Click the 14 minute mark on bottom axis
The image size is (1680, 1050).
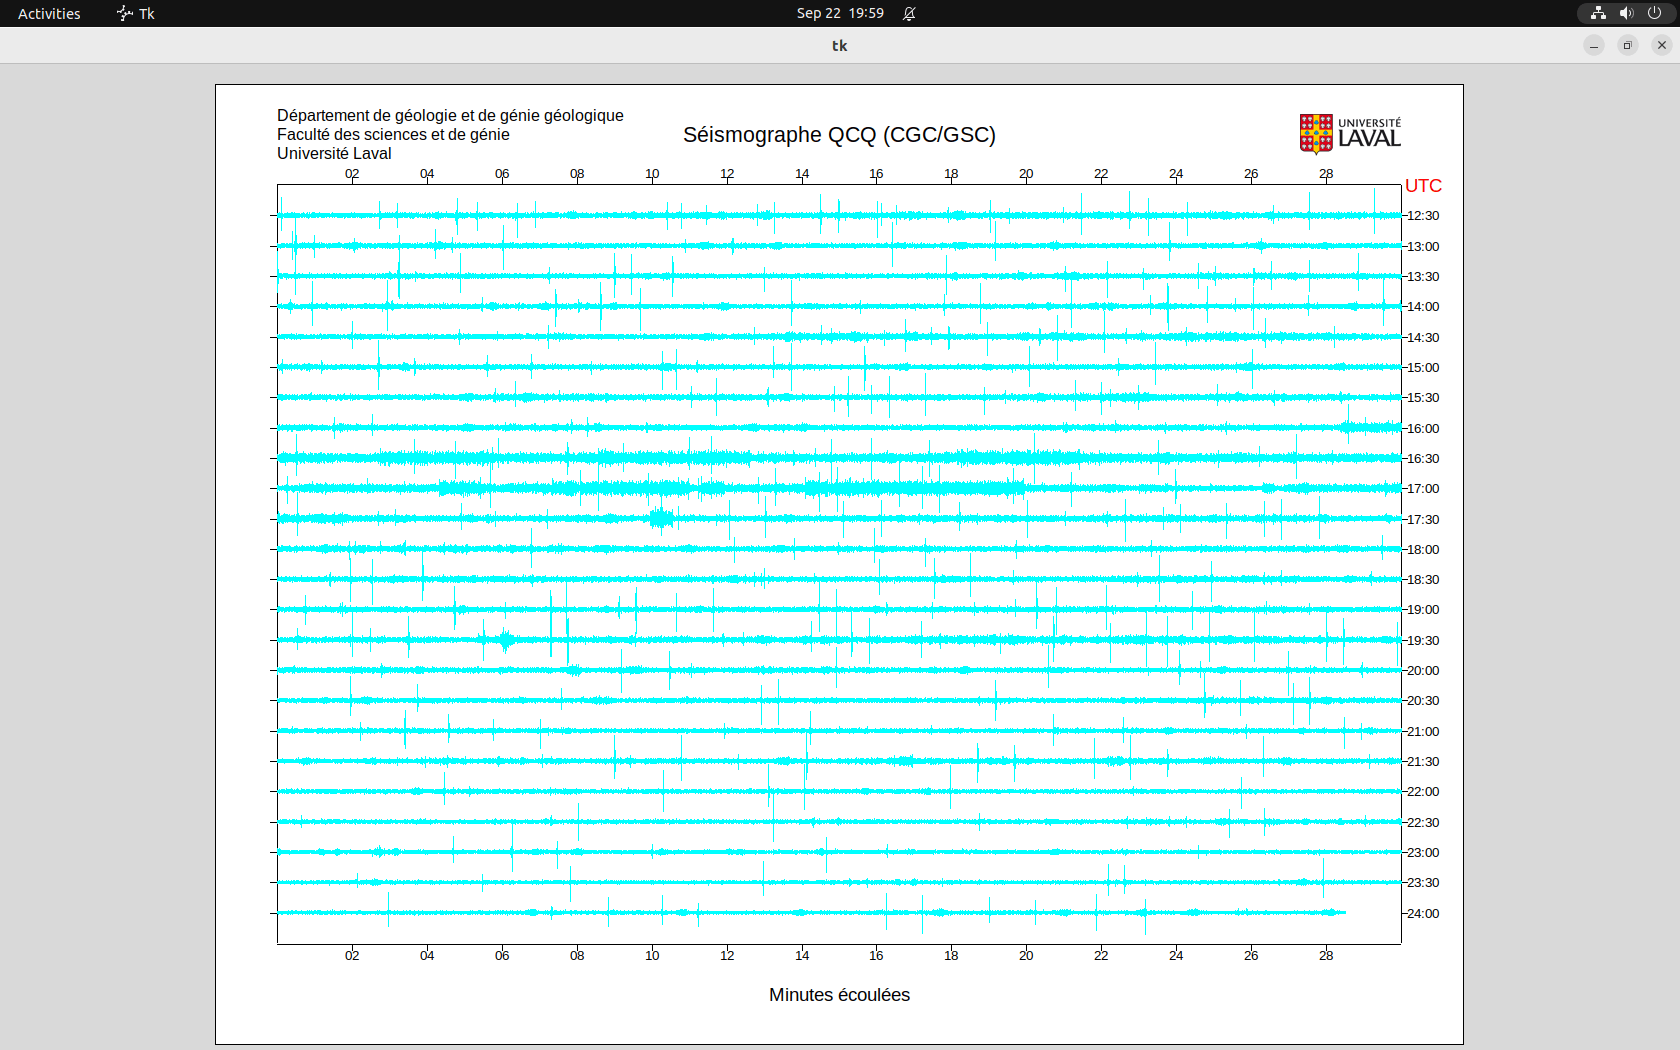(x=802, y=956)
